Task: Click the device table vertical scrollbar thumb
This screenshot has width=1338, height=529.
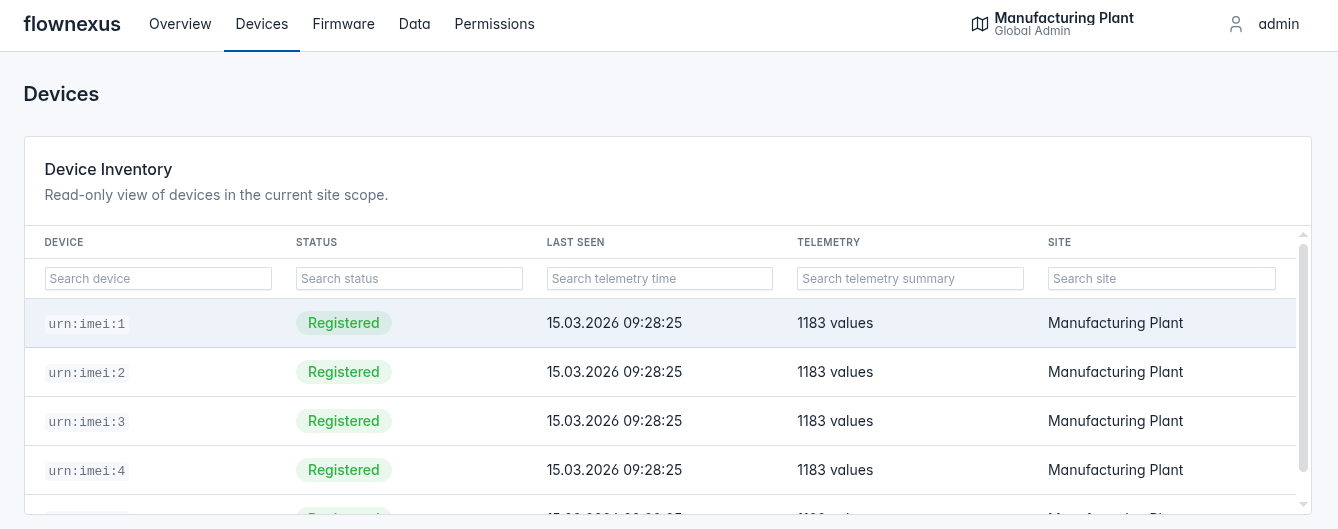Action: click(1303, 357)
